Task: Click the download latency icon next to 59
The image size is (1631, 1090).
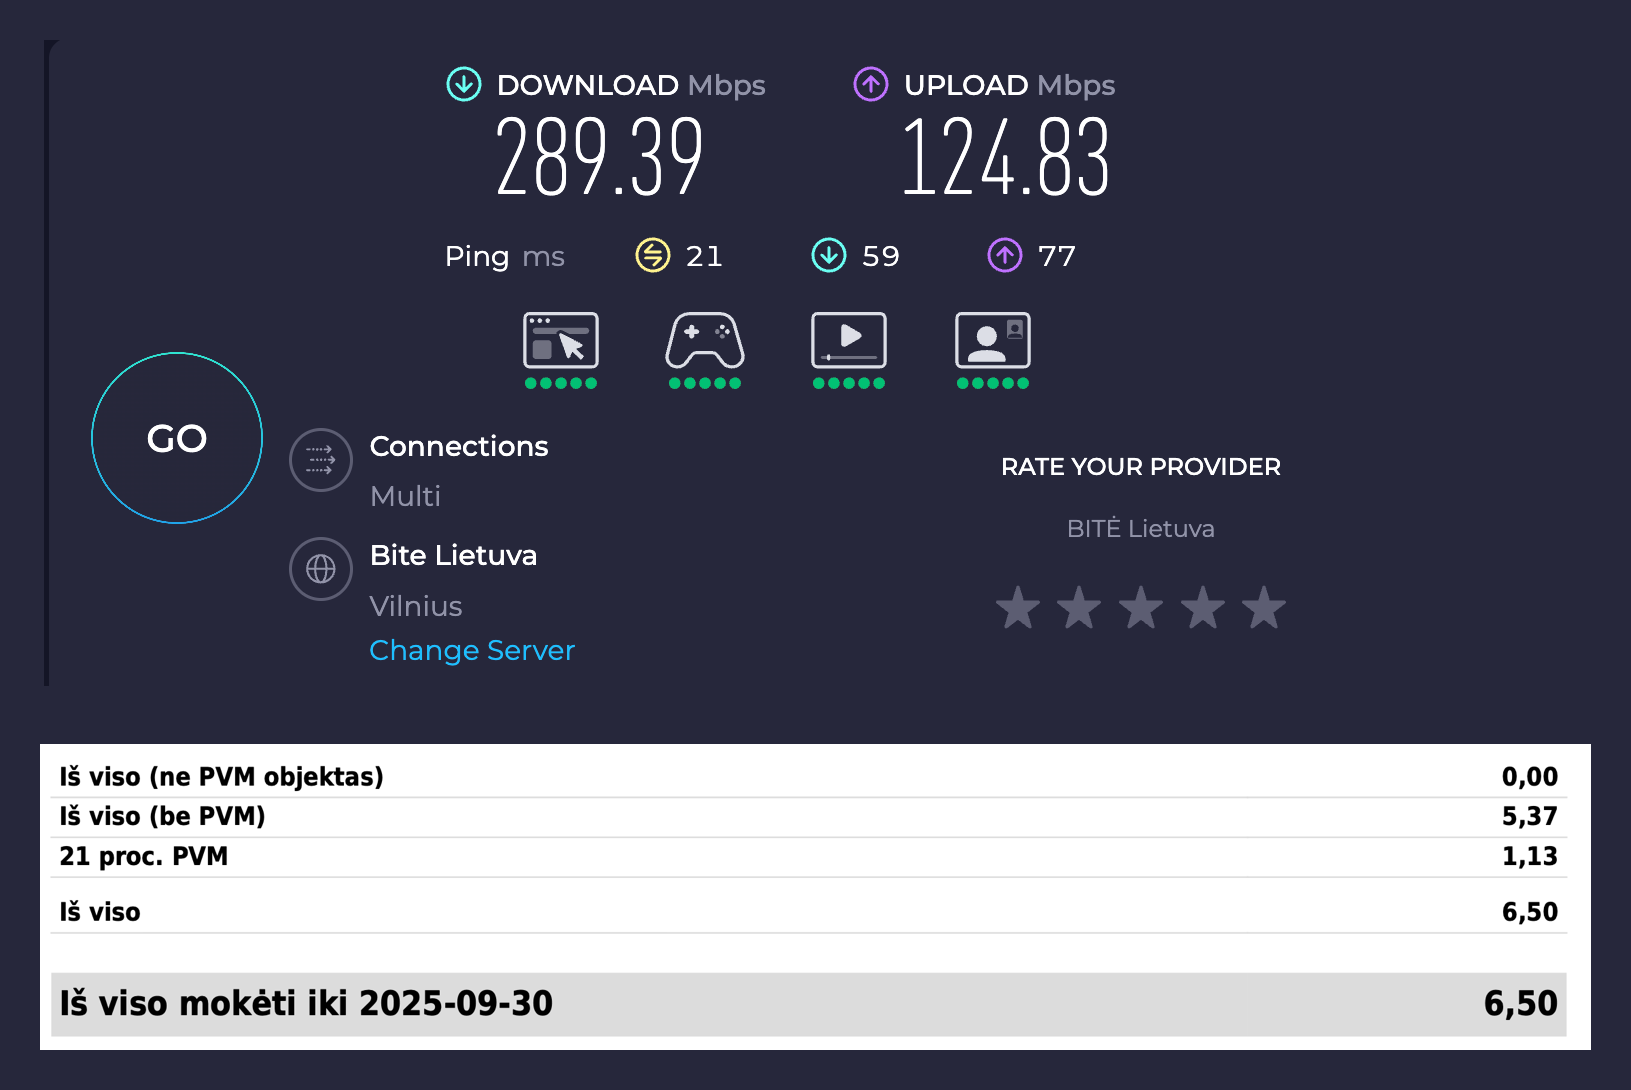Action: pos(829,256)
